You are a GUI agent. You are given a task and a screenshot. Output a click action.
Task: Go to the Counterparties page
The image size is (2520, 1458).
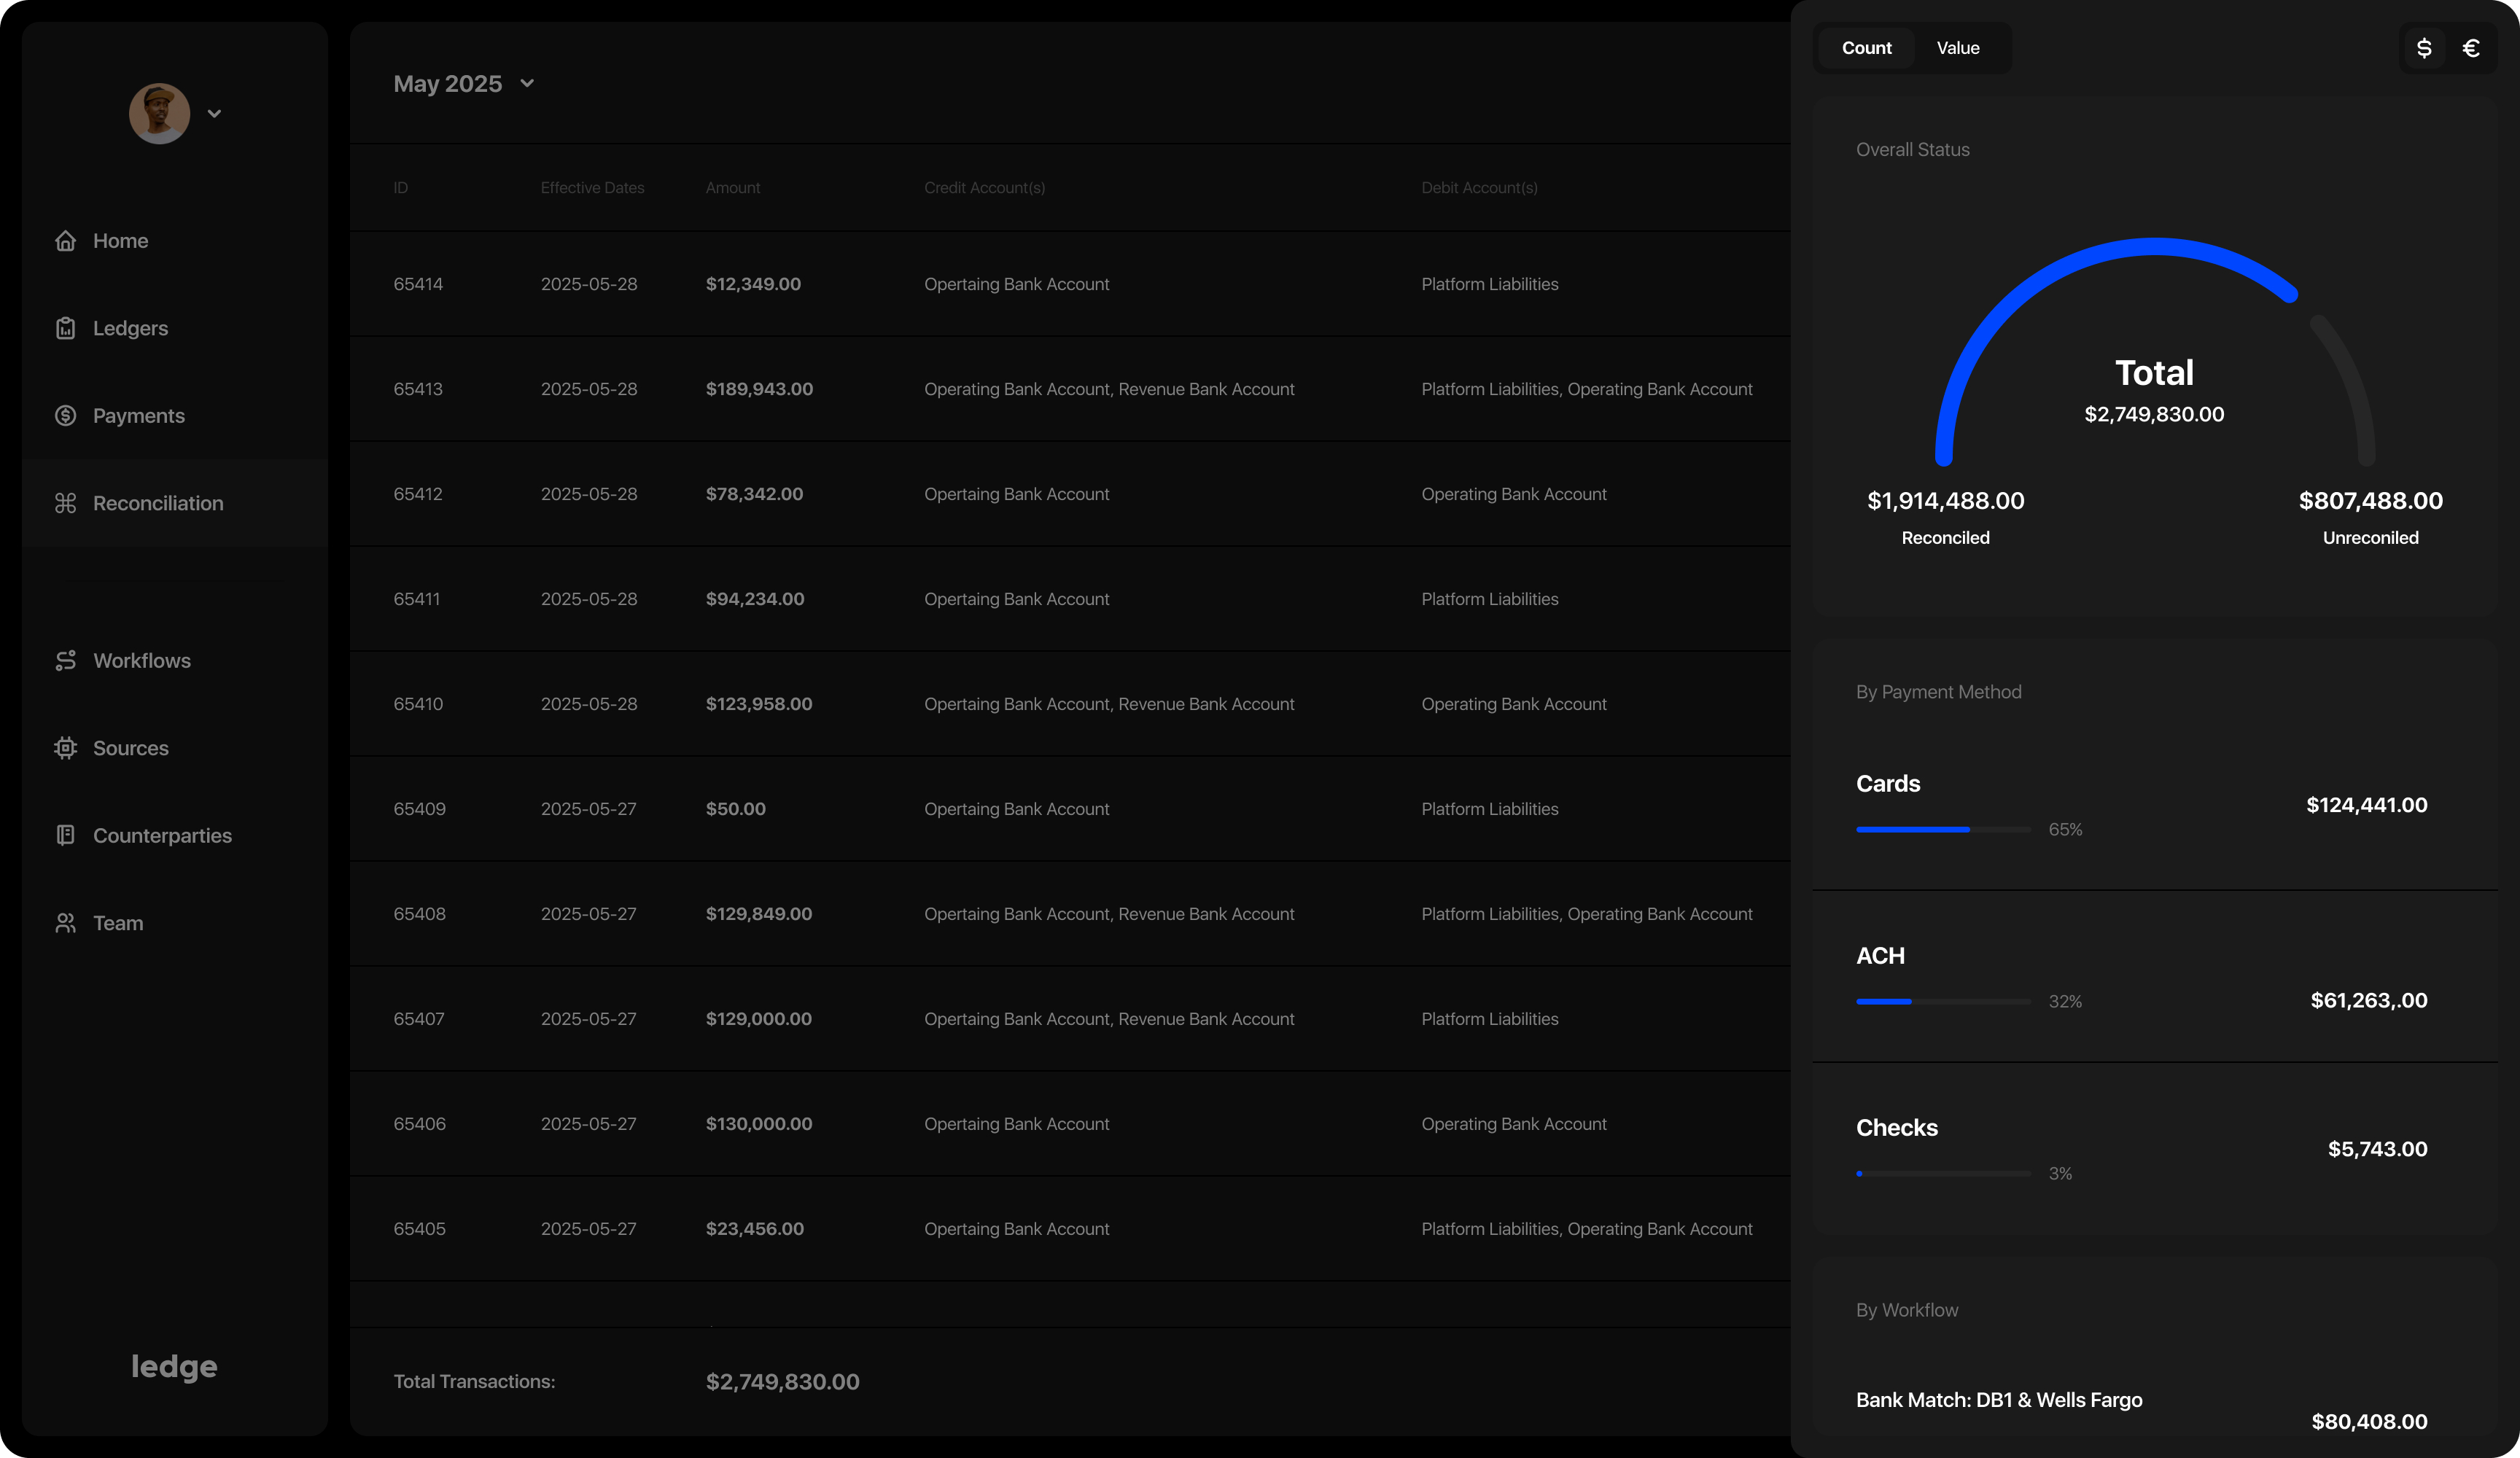[162, 835]
